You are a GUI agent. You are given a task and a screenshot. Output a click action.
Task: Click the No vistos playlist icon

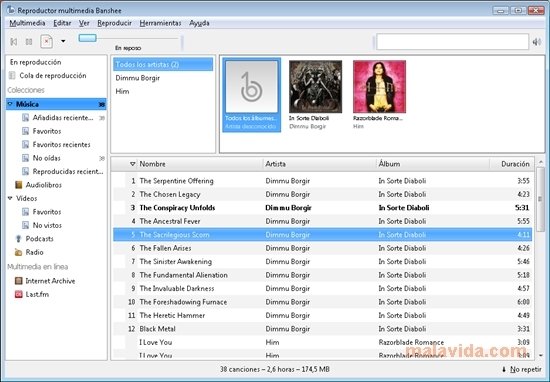[25, 225]
